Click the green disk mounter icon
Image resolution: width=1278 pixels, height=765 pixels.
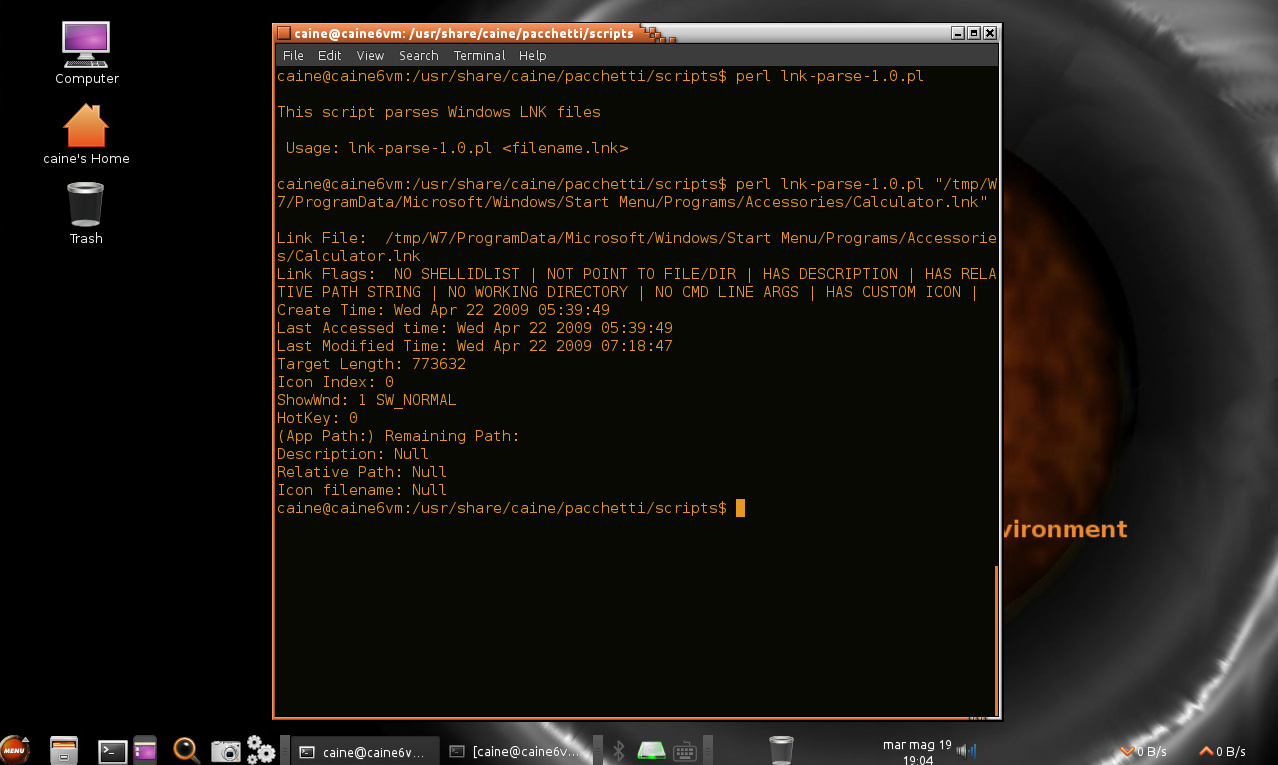click(652, 750)
